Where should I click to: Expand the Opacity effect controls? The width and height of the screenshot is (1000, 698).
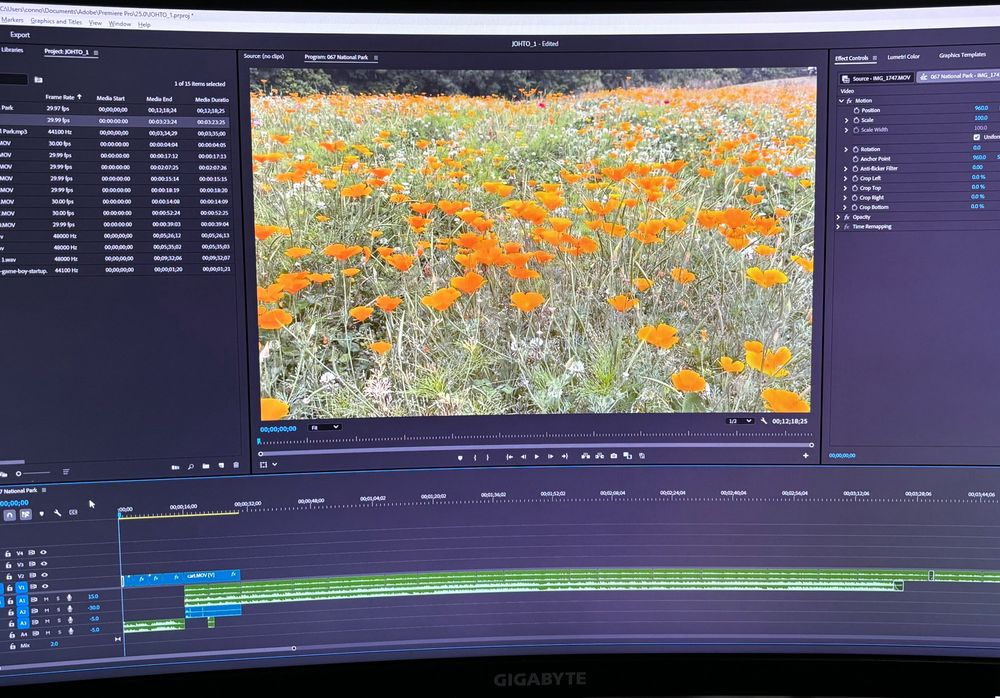(x=838, y=215)
